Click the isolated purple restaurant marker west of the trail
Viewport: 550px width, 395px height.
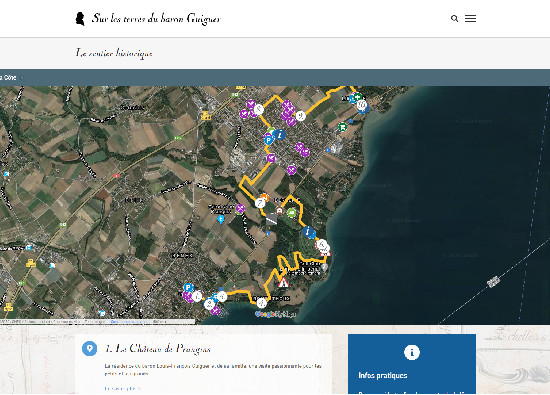[x=240, y=209]
